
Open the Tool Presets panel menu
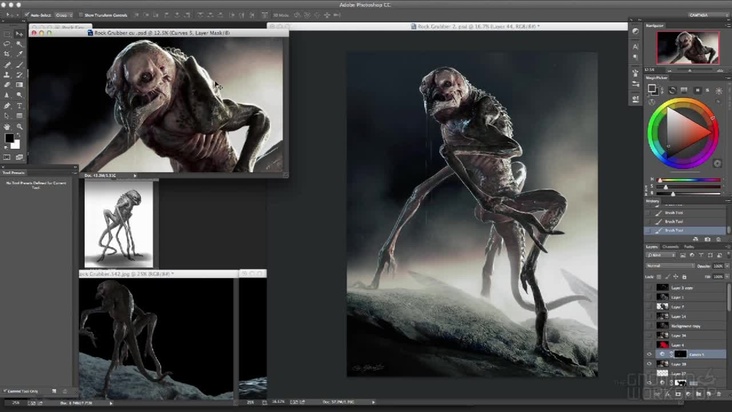tap(75, 173)
